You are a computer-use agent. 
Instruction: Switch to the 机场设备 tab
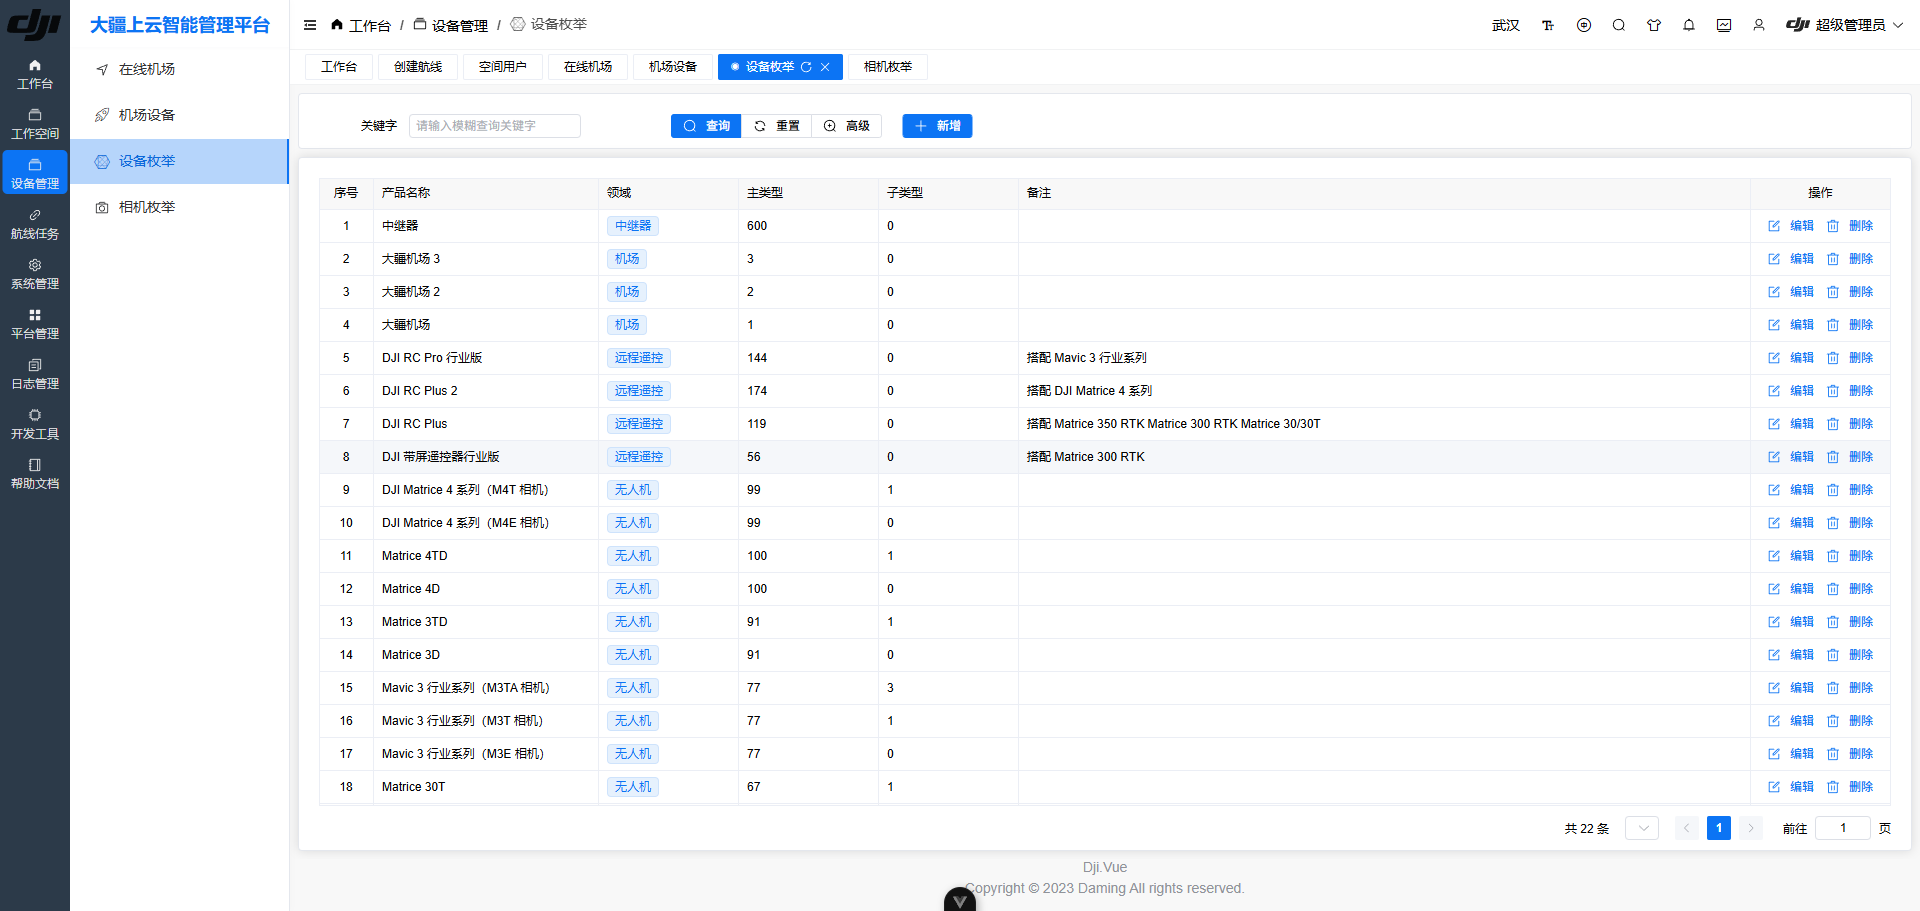tap(673, 67)
